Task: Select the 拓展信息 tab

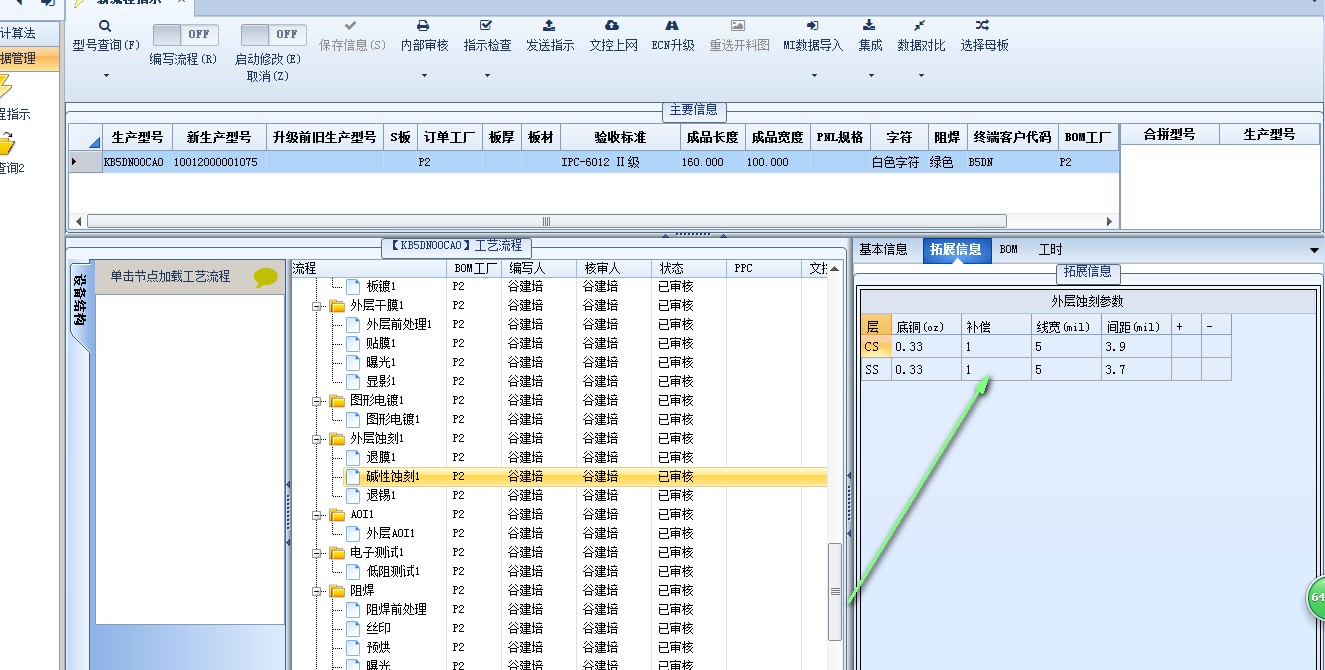Action: (x=956, y=250)
